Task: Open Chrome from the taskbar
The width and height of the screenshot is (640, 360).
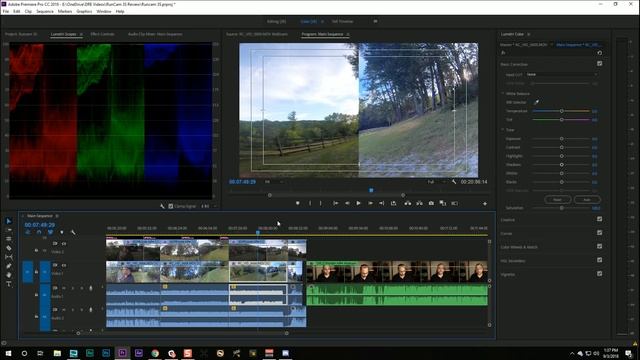Action: pos(155,353)
